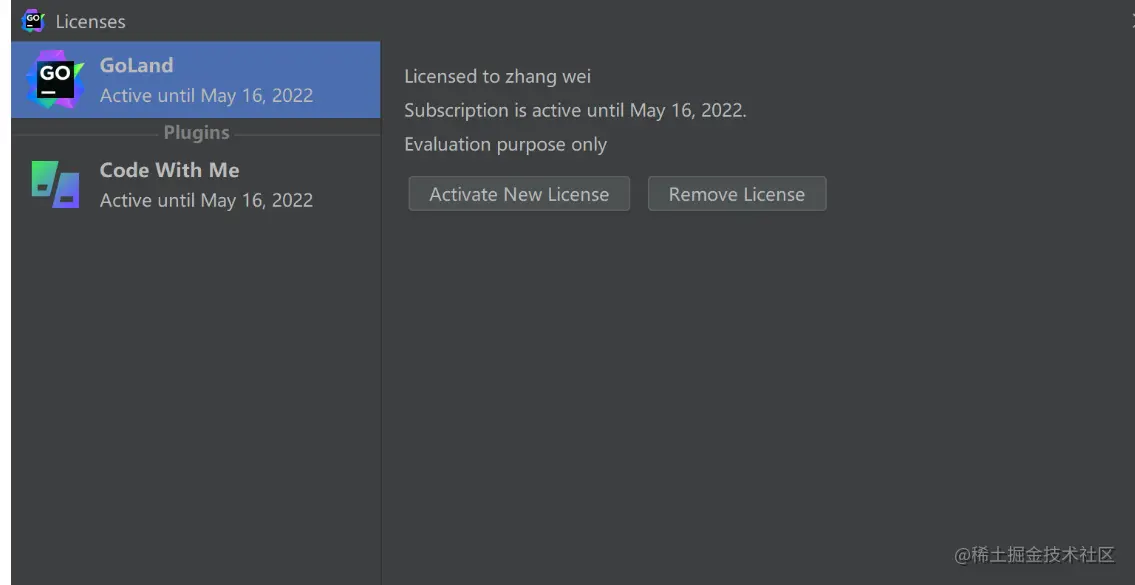Click the Remove License button
This screenshot has width=1135, height=585.
click(737, 194)
